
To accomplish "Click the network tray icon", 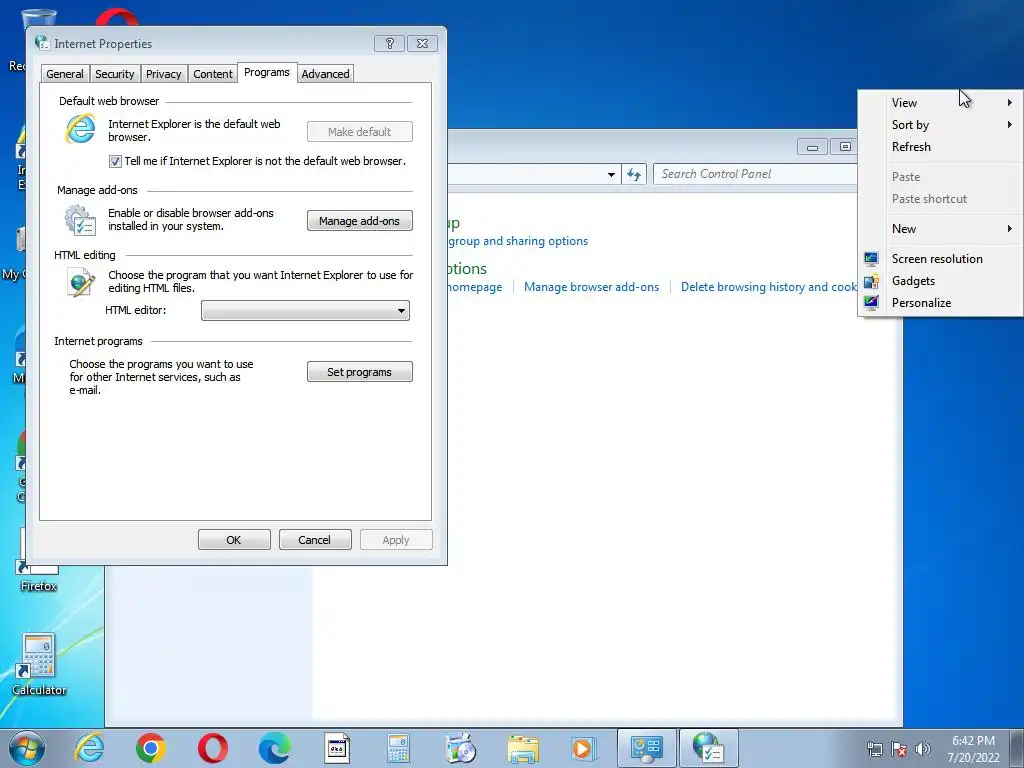I will [874, 749].
